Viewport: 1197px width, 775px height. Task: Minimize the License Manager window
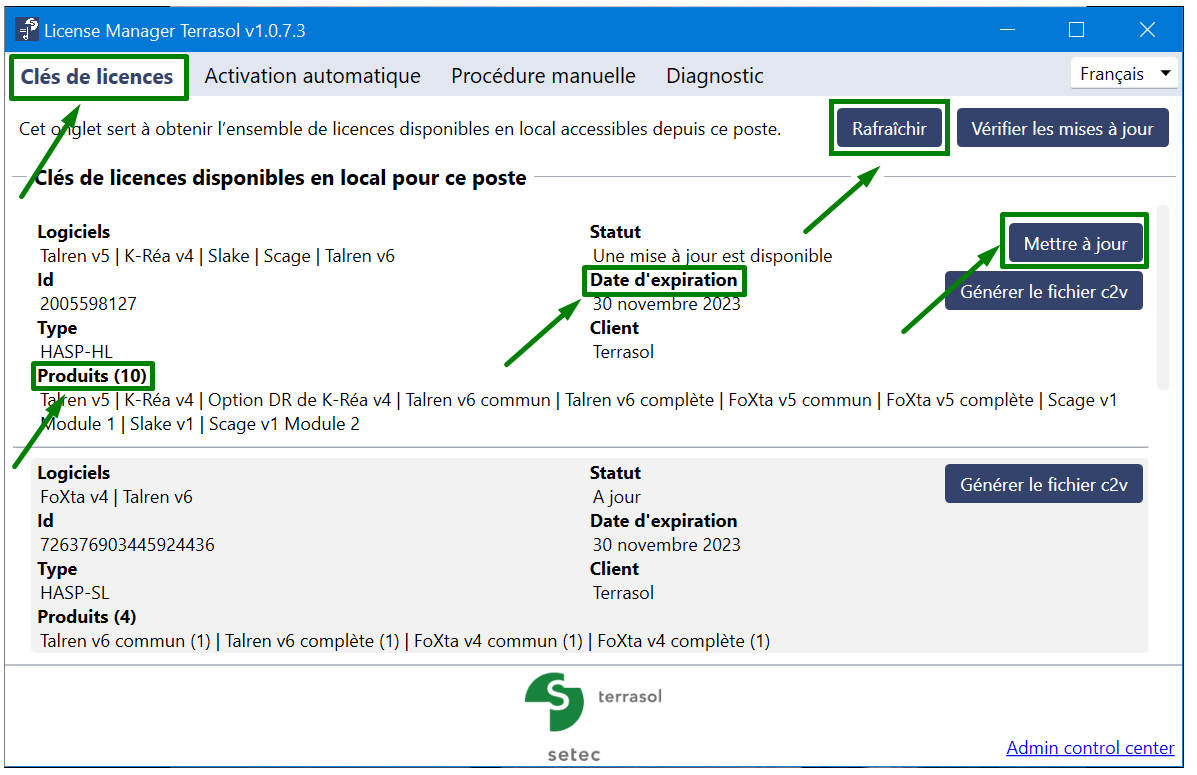(1007, 30)
